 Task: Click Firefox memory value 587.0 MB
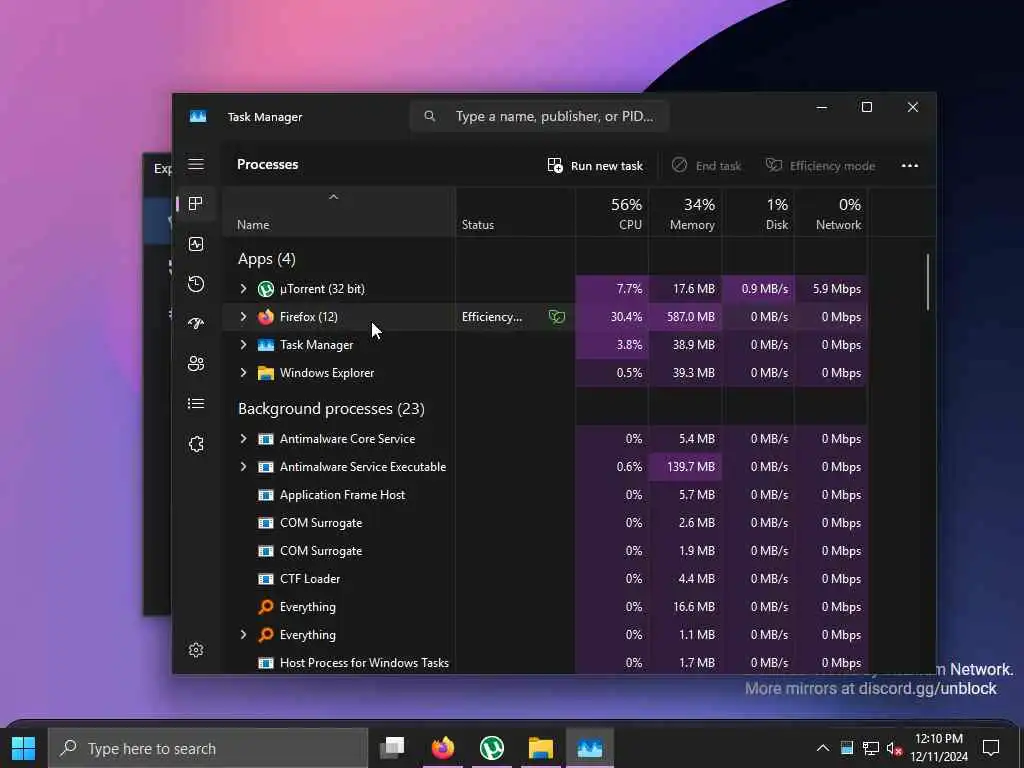(690, 317)
